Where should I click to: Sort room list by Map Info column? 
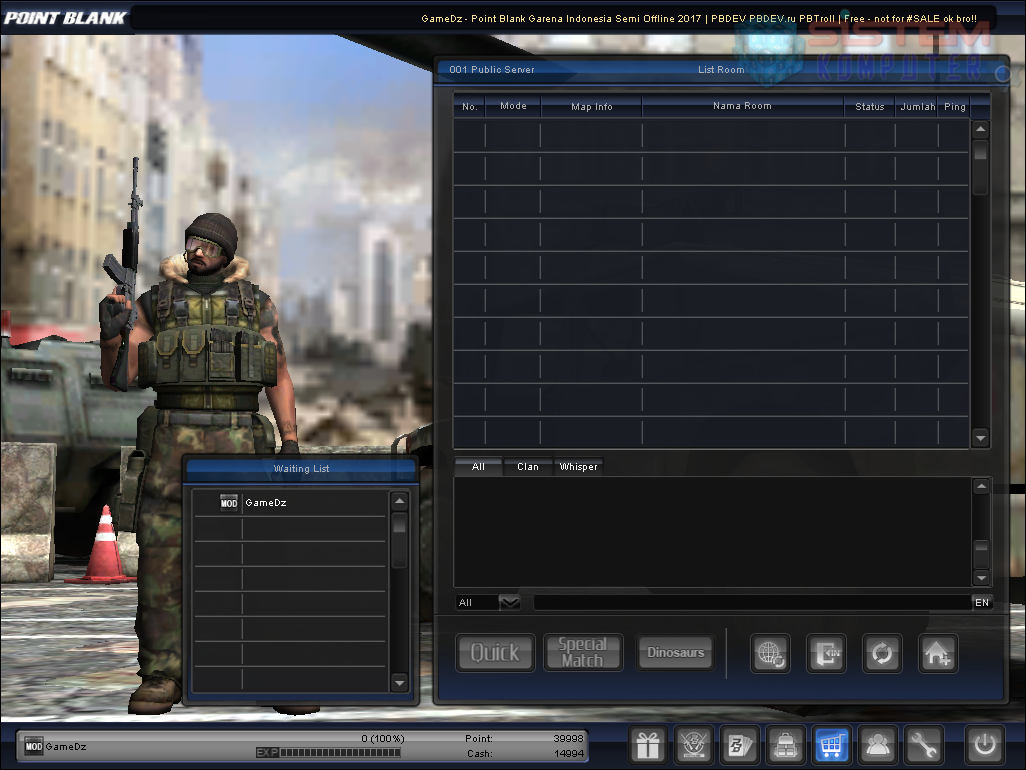(x=592, y=106)
